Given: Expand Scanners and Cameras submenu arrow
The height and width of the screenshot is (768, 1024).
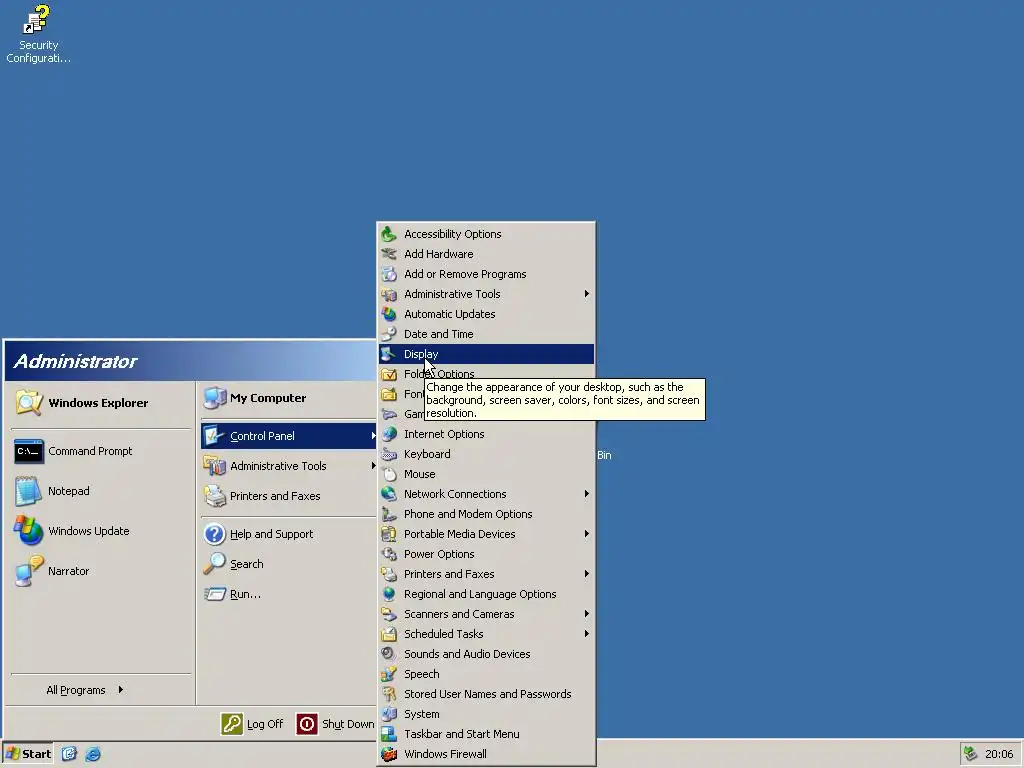Looking at the screenshot, I should pyautogui.click(x=586, y=614).
